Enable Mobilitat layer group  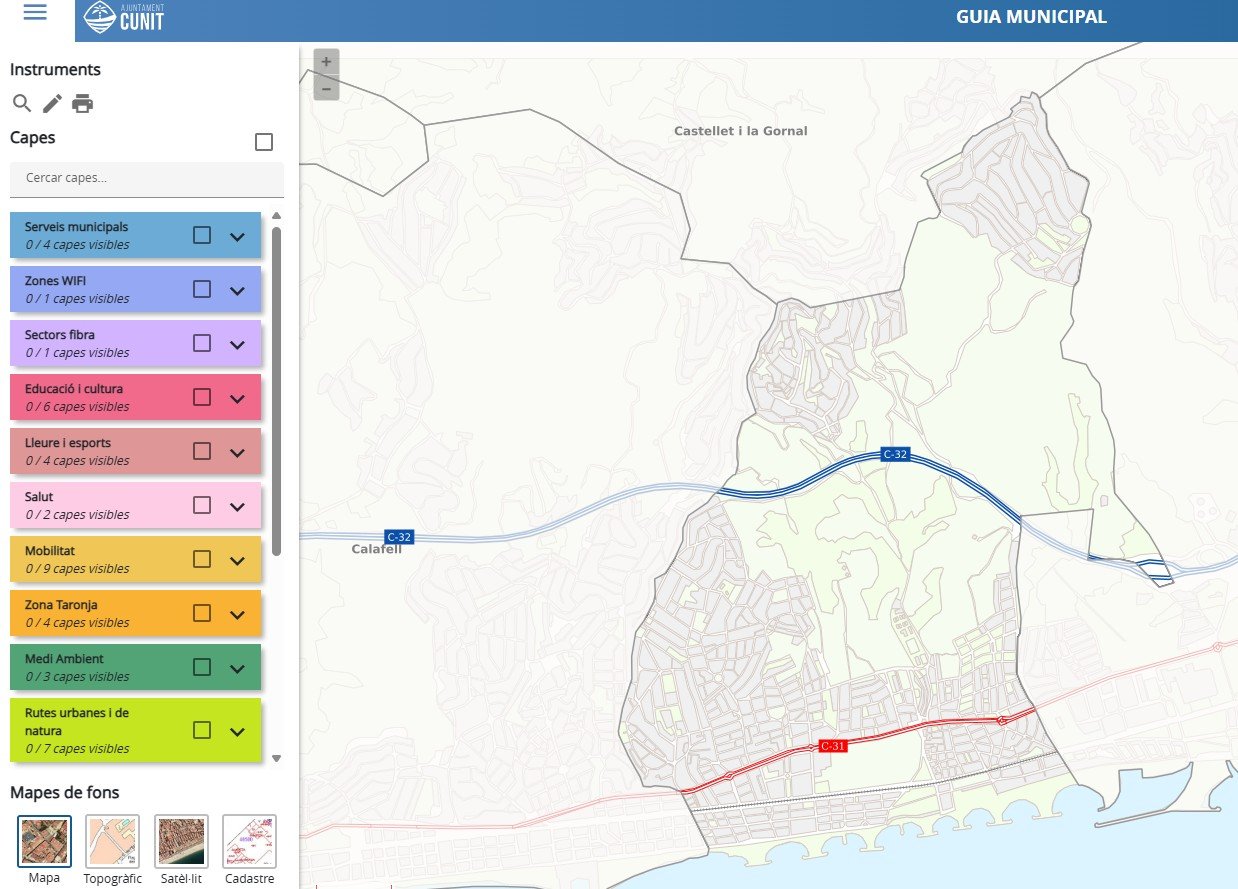202,559
